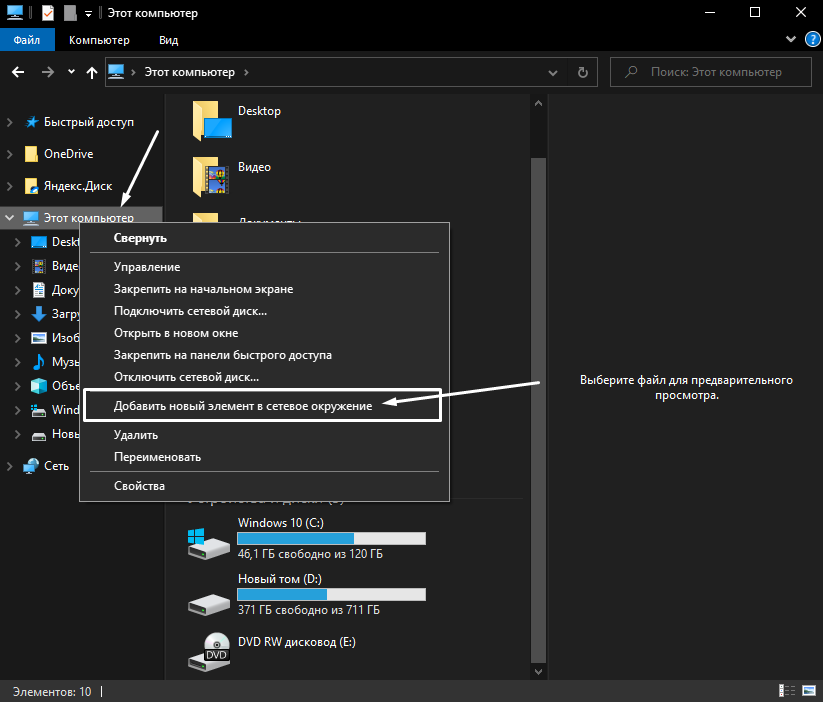The height and width of the screenshot is (702, 823).
Task: Collapse the Этот компьютер tree node
Action: click(x=8, y=217)
